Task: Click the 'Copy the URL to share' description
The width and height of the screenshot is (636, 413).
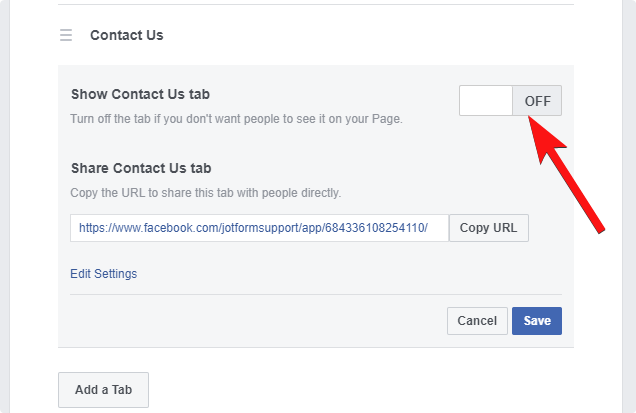Action: (205, 192)
